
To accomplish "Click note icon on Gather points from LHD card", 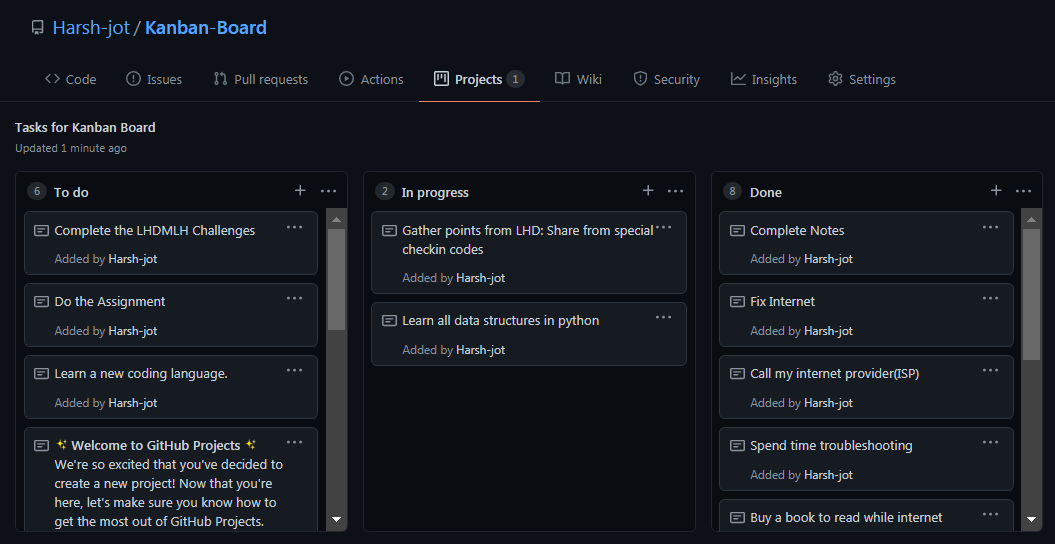I will (389, 231).
